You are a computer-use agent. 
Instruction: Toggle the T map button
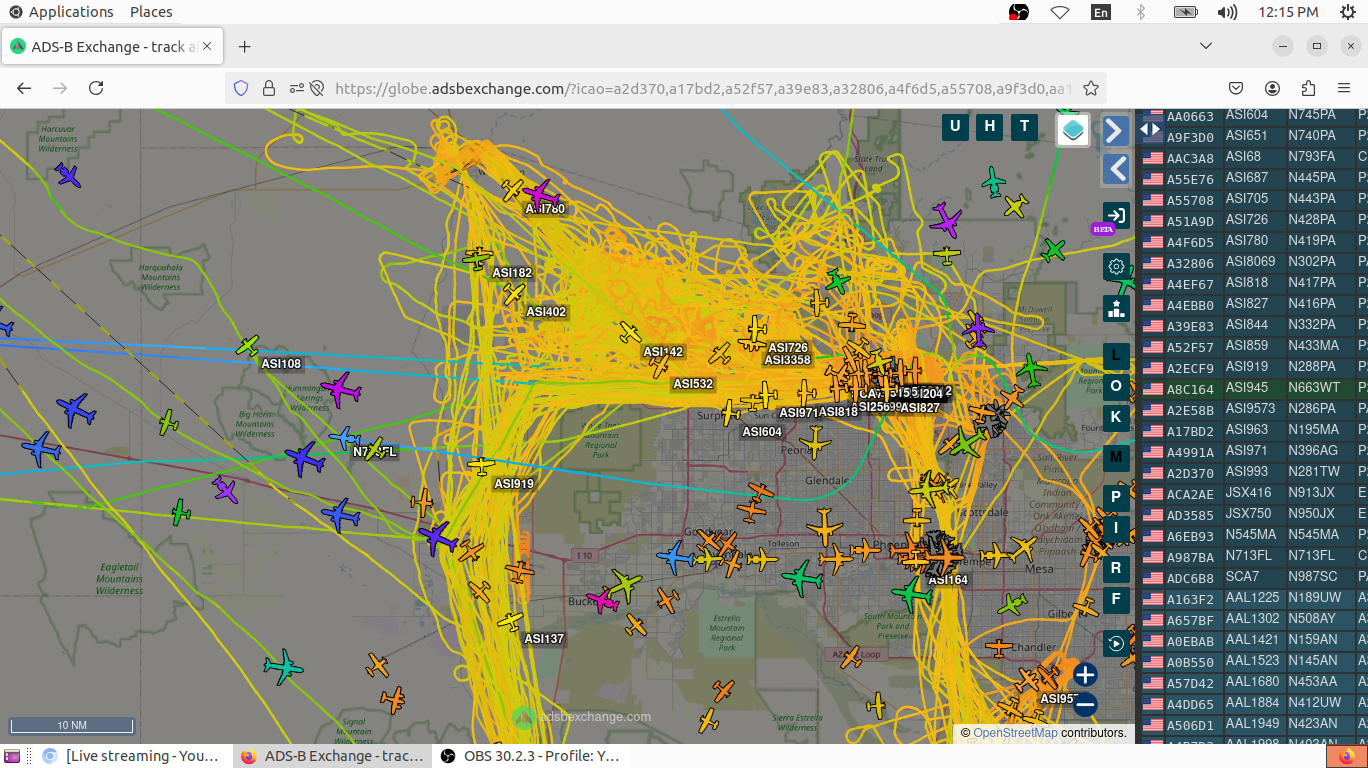[x=1024, y=126]
